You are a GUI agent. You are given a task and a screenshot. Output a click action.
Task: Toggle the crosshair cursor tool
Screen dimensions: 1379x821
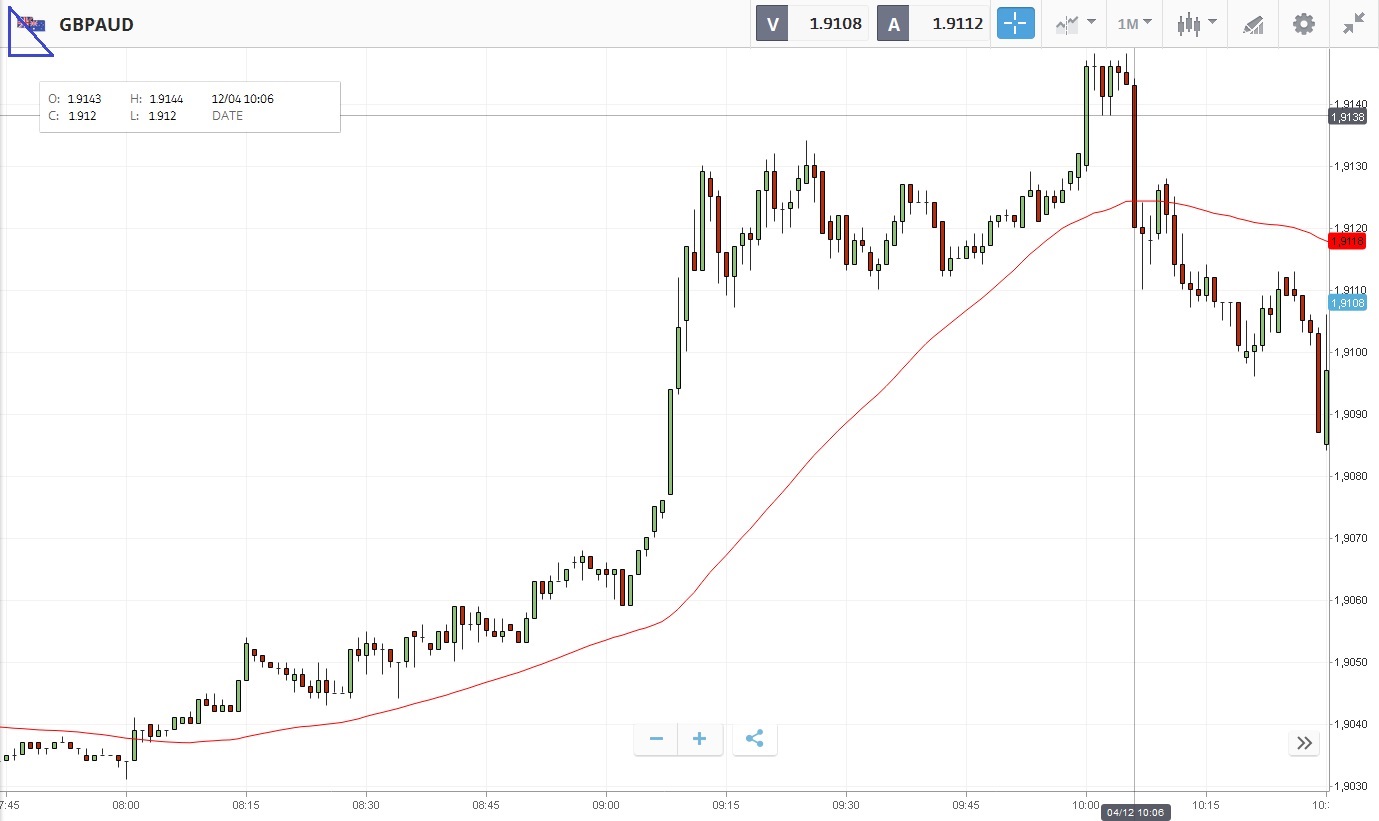1015,24
